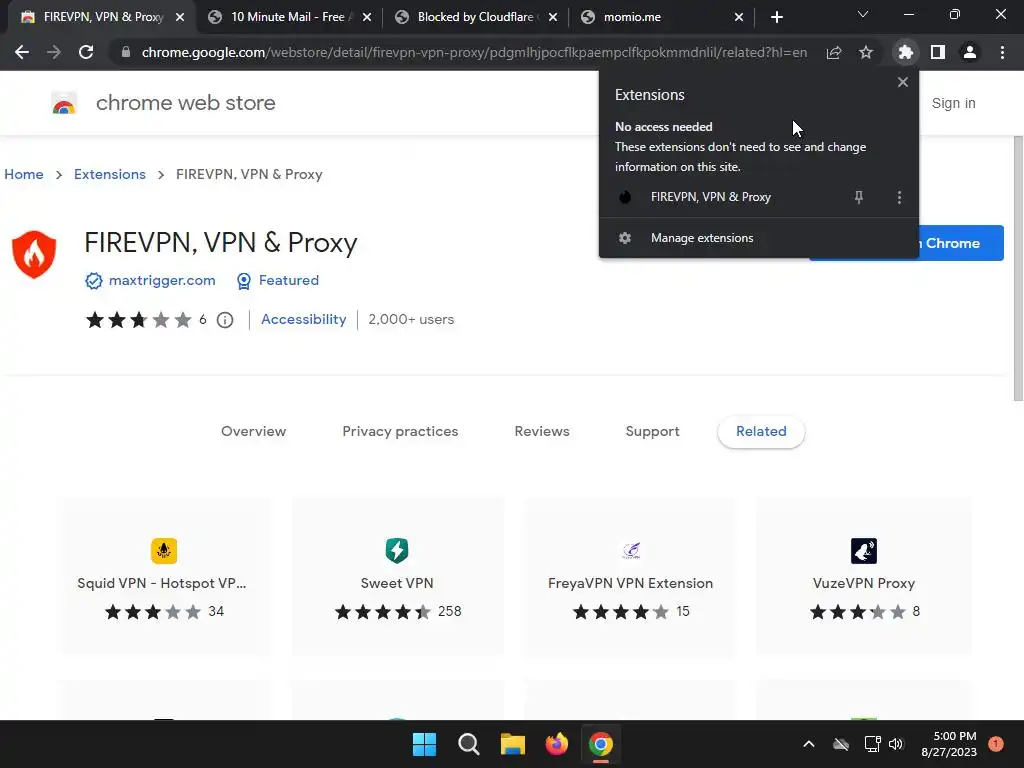Viewport: 1024px width, 768px height.
Task: Open the Accessibility category link
Action: pos(304,319)
